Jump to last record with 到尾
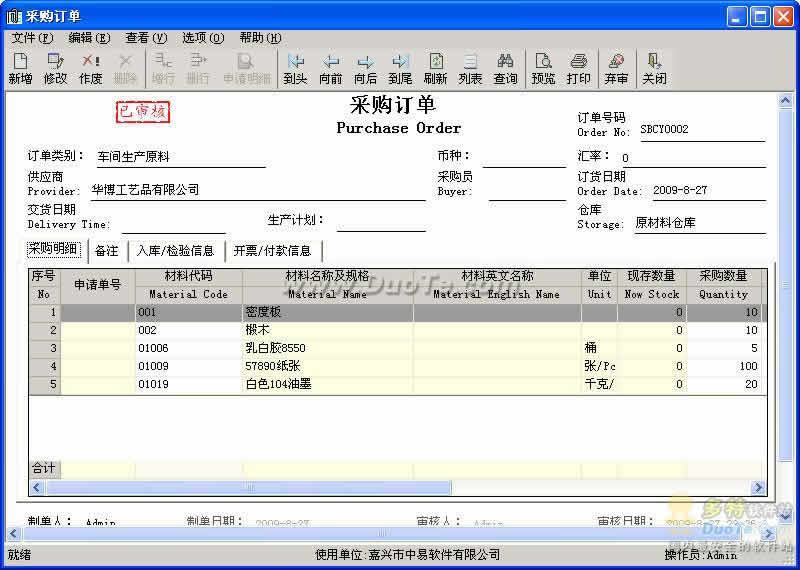This screenshot has height=570, width=800. [400, 69]
